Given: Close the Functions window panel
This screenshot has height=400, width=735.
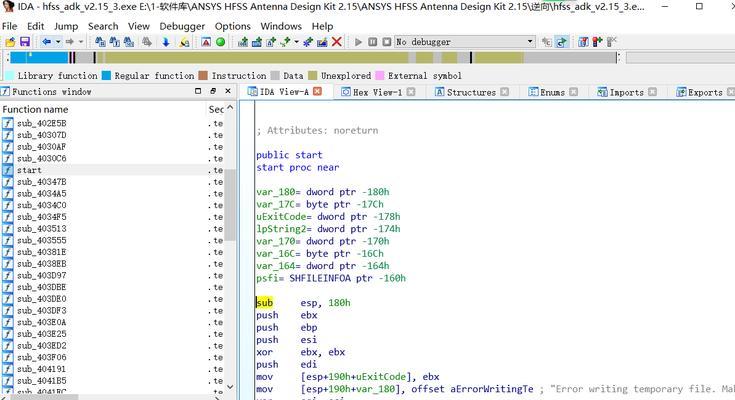Looking at the screenshot, I should point(228,91).
